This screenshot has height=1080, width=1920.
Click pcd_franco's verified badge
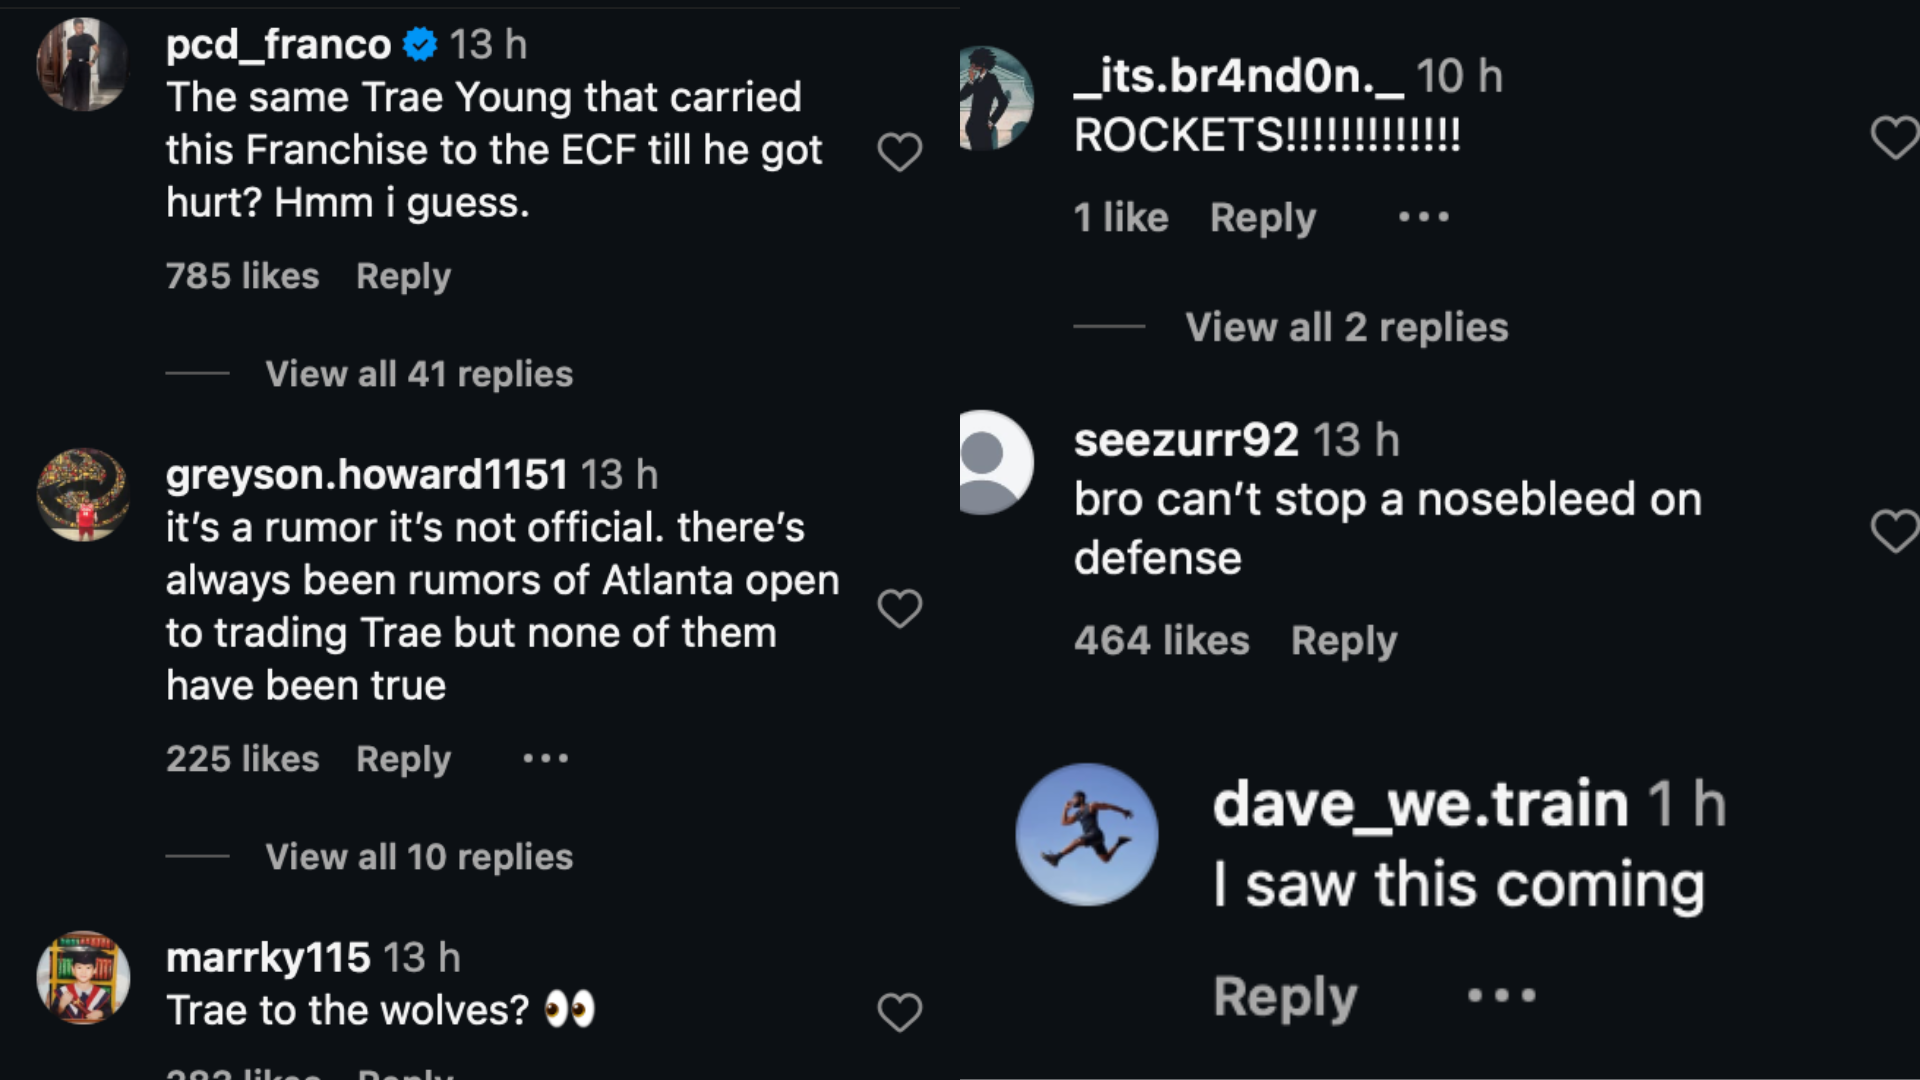pyautogui.click(x=420, y=44)
